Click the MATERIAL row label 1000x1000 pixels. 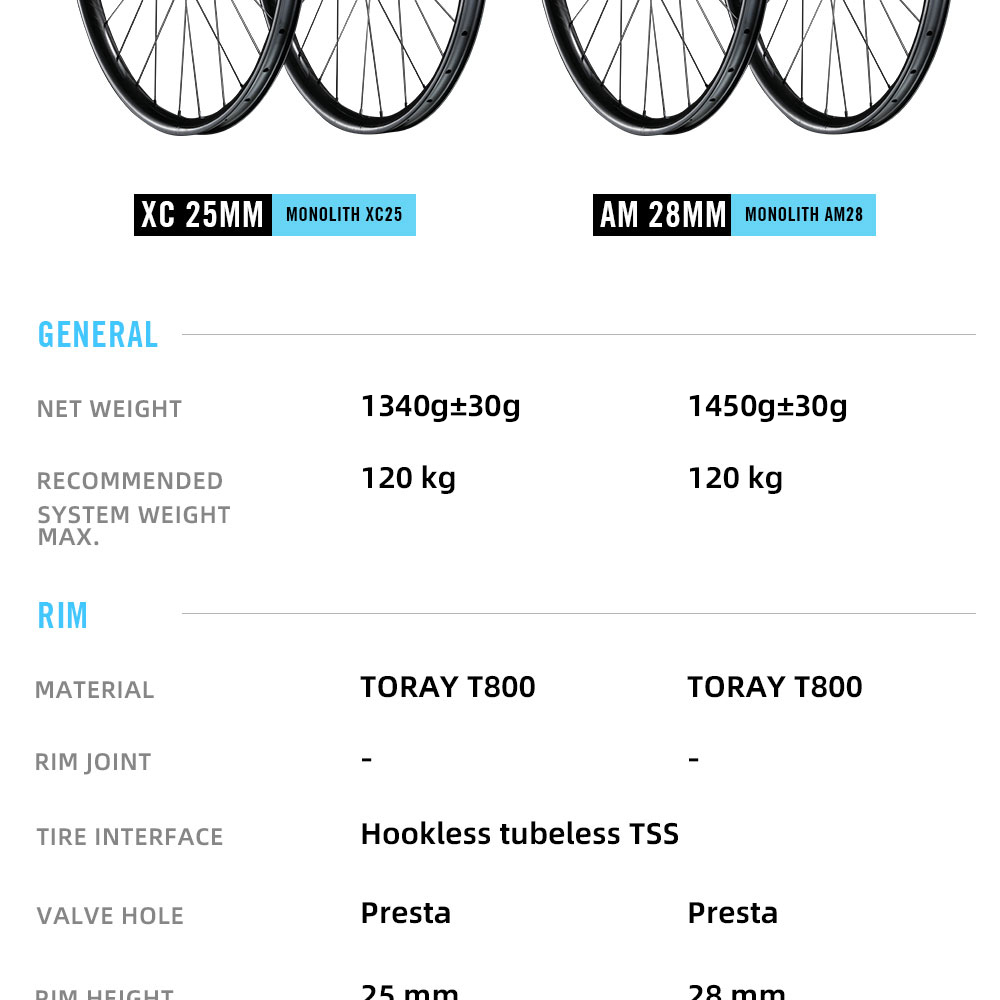click(x=95, y=690)
